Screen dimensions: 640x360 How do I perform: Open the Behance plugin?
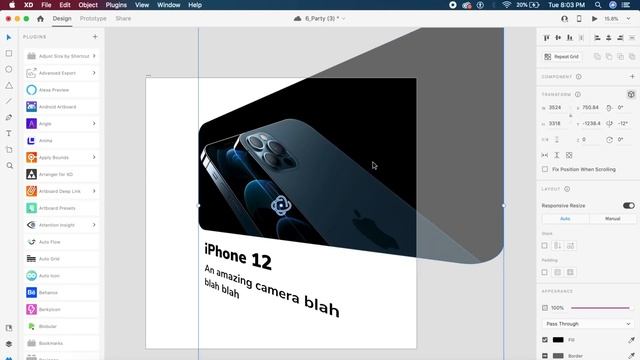pos(62,293)
